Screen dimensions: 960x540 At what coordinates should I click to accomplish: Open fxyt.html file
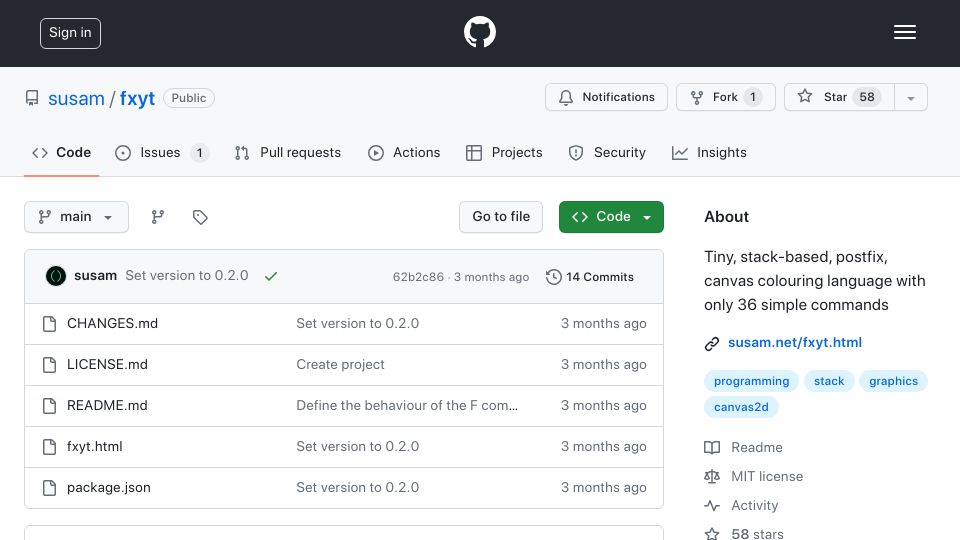(94, 446)
